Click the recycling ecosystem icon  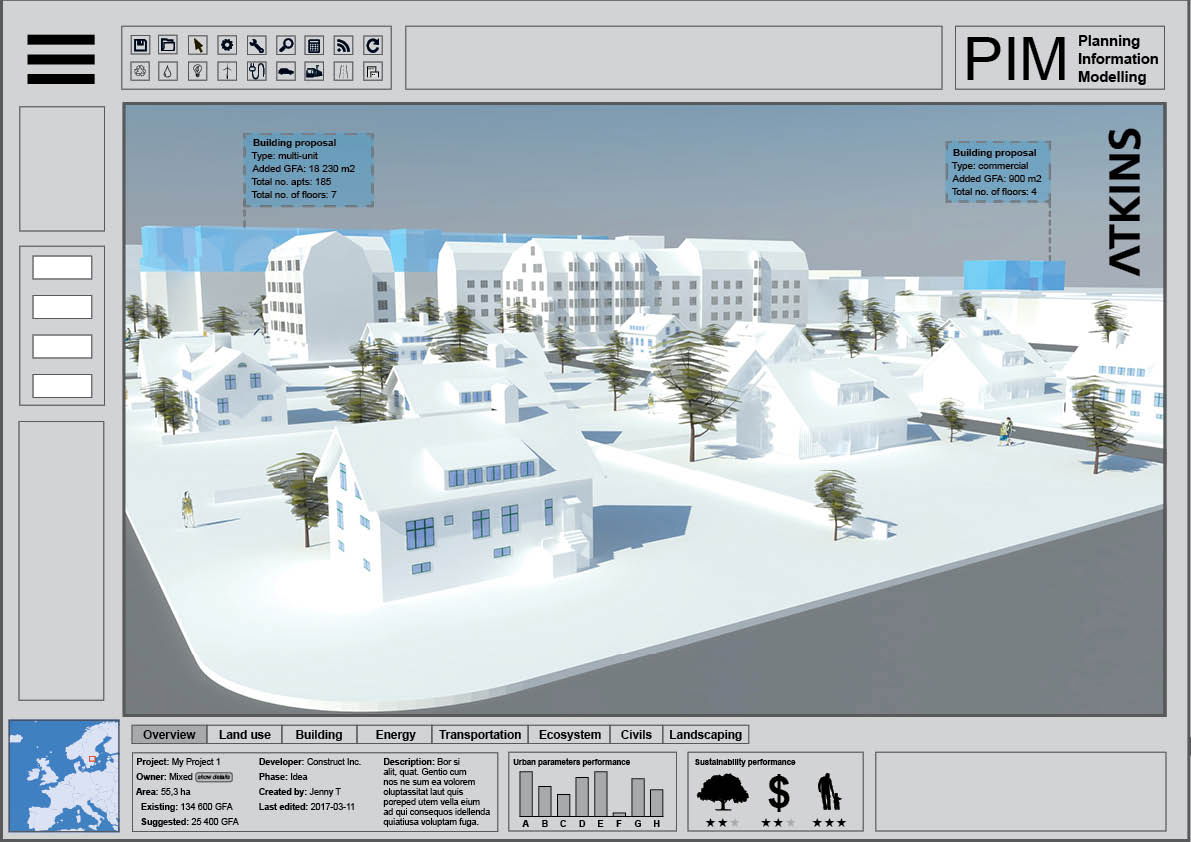tap(141, 70)
